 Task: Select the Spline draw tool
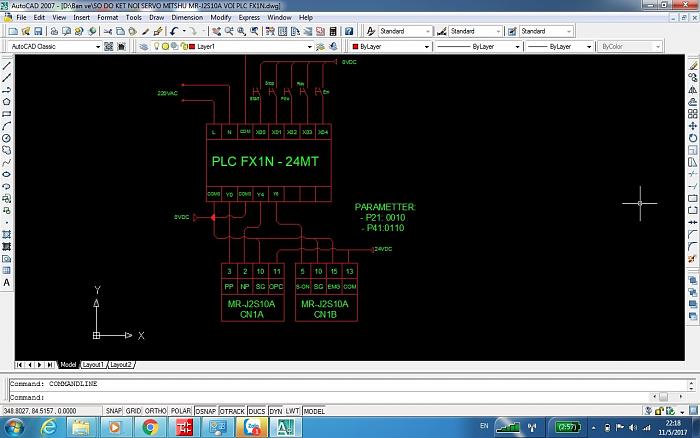pos(7,163)
